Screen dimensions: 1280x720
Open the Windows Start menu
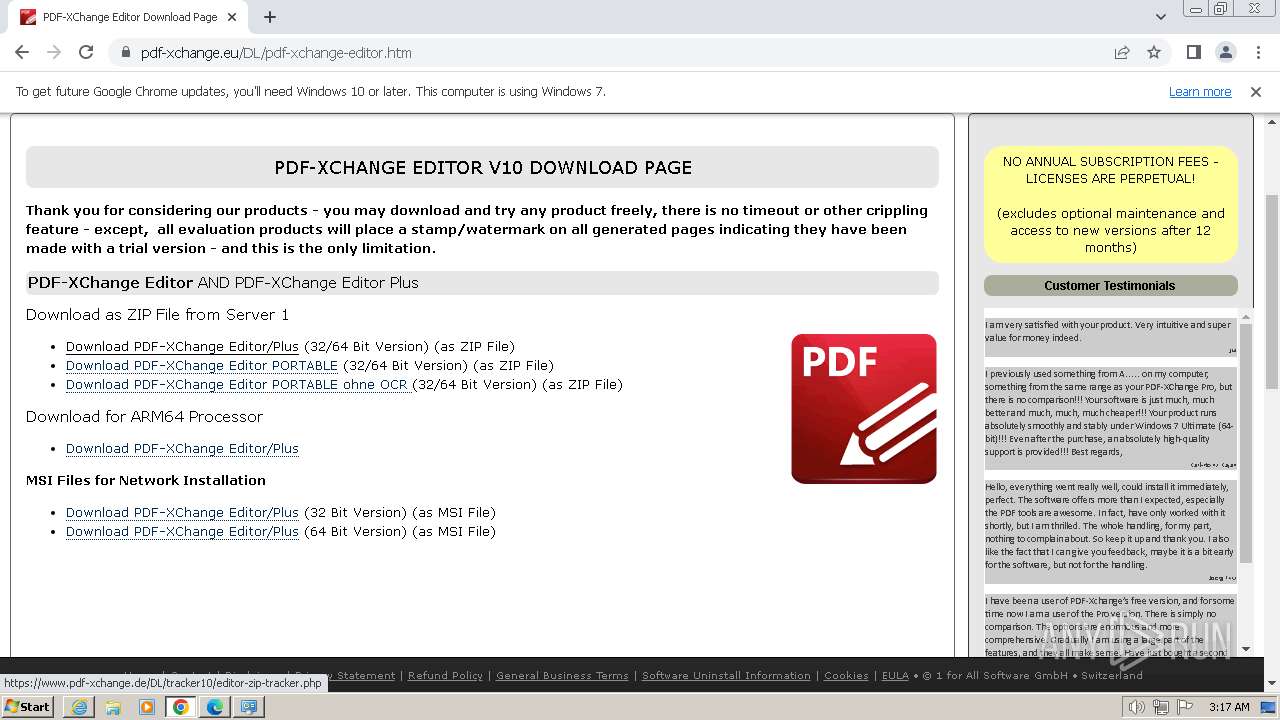[27, 706]
